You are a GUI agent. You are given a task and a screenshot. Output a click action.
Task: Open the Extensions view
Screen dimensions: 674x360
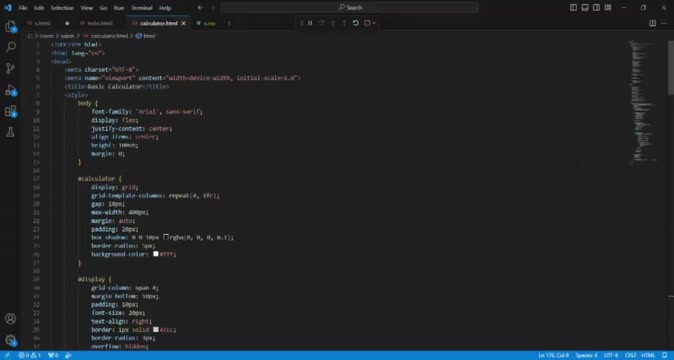tap(10, 111)
